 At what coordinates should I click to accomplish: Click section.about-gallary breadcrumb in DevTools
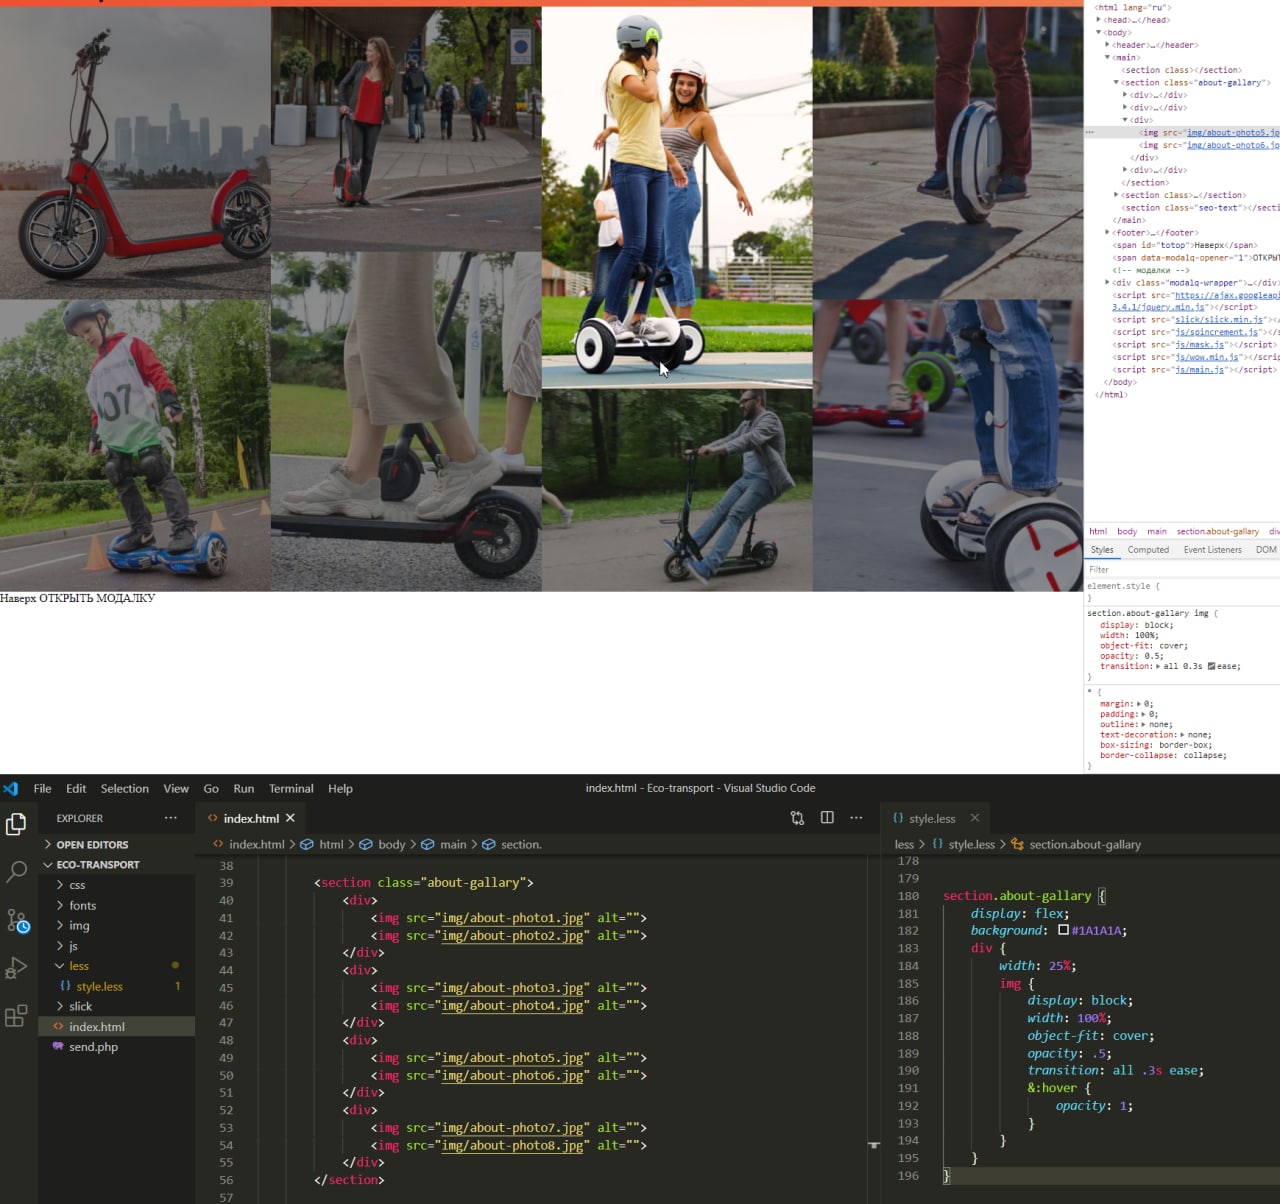1217,532
